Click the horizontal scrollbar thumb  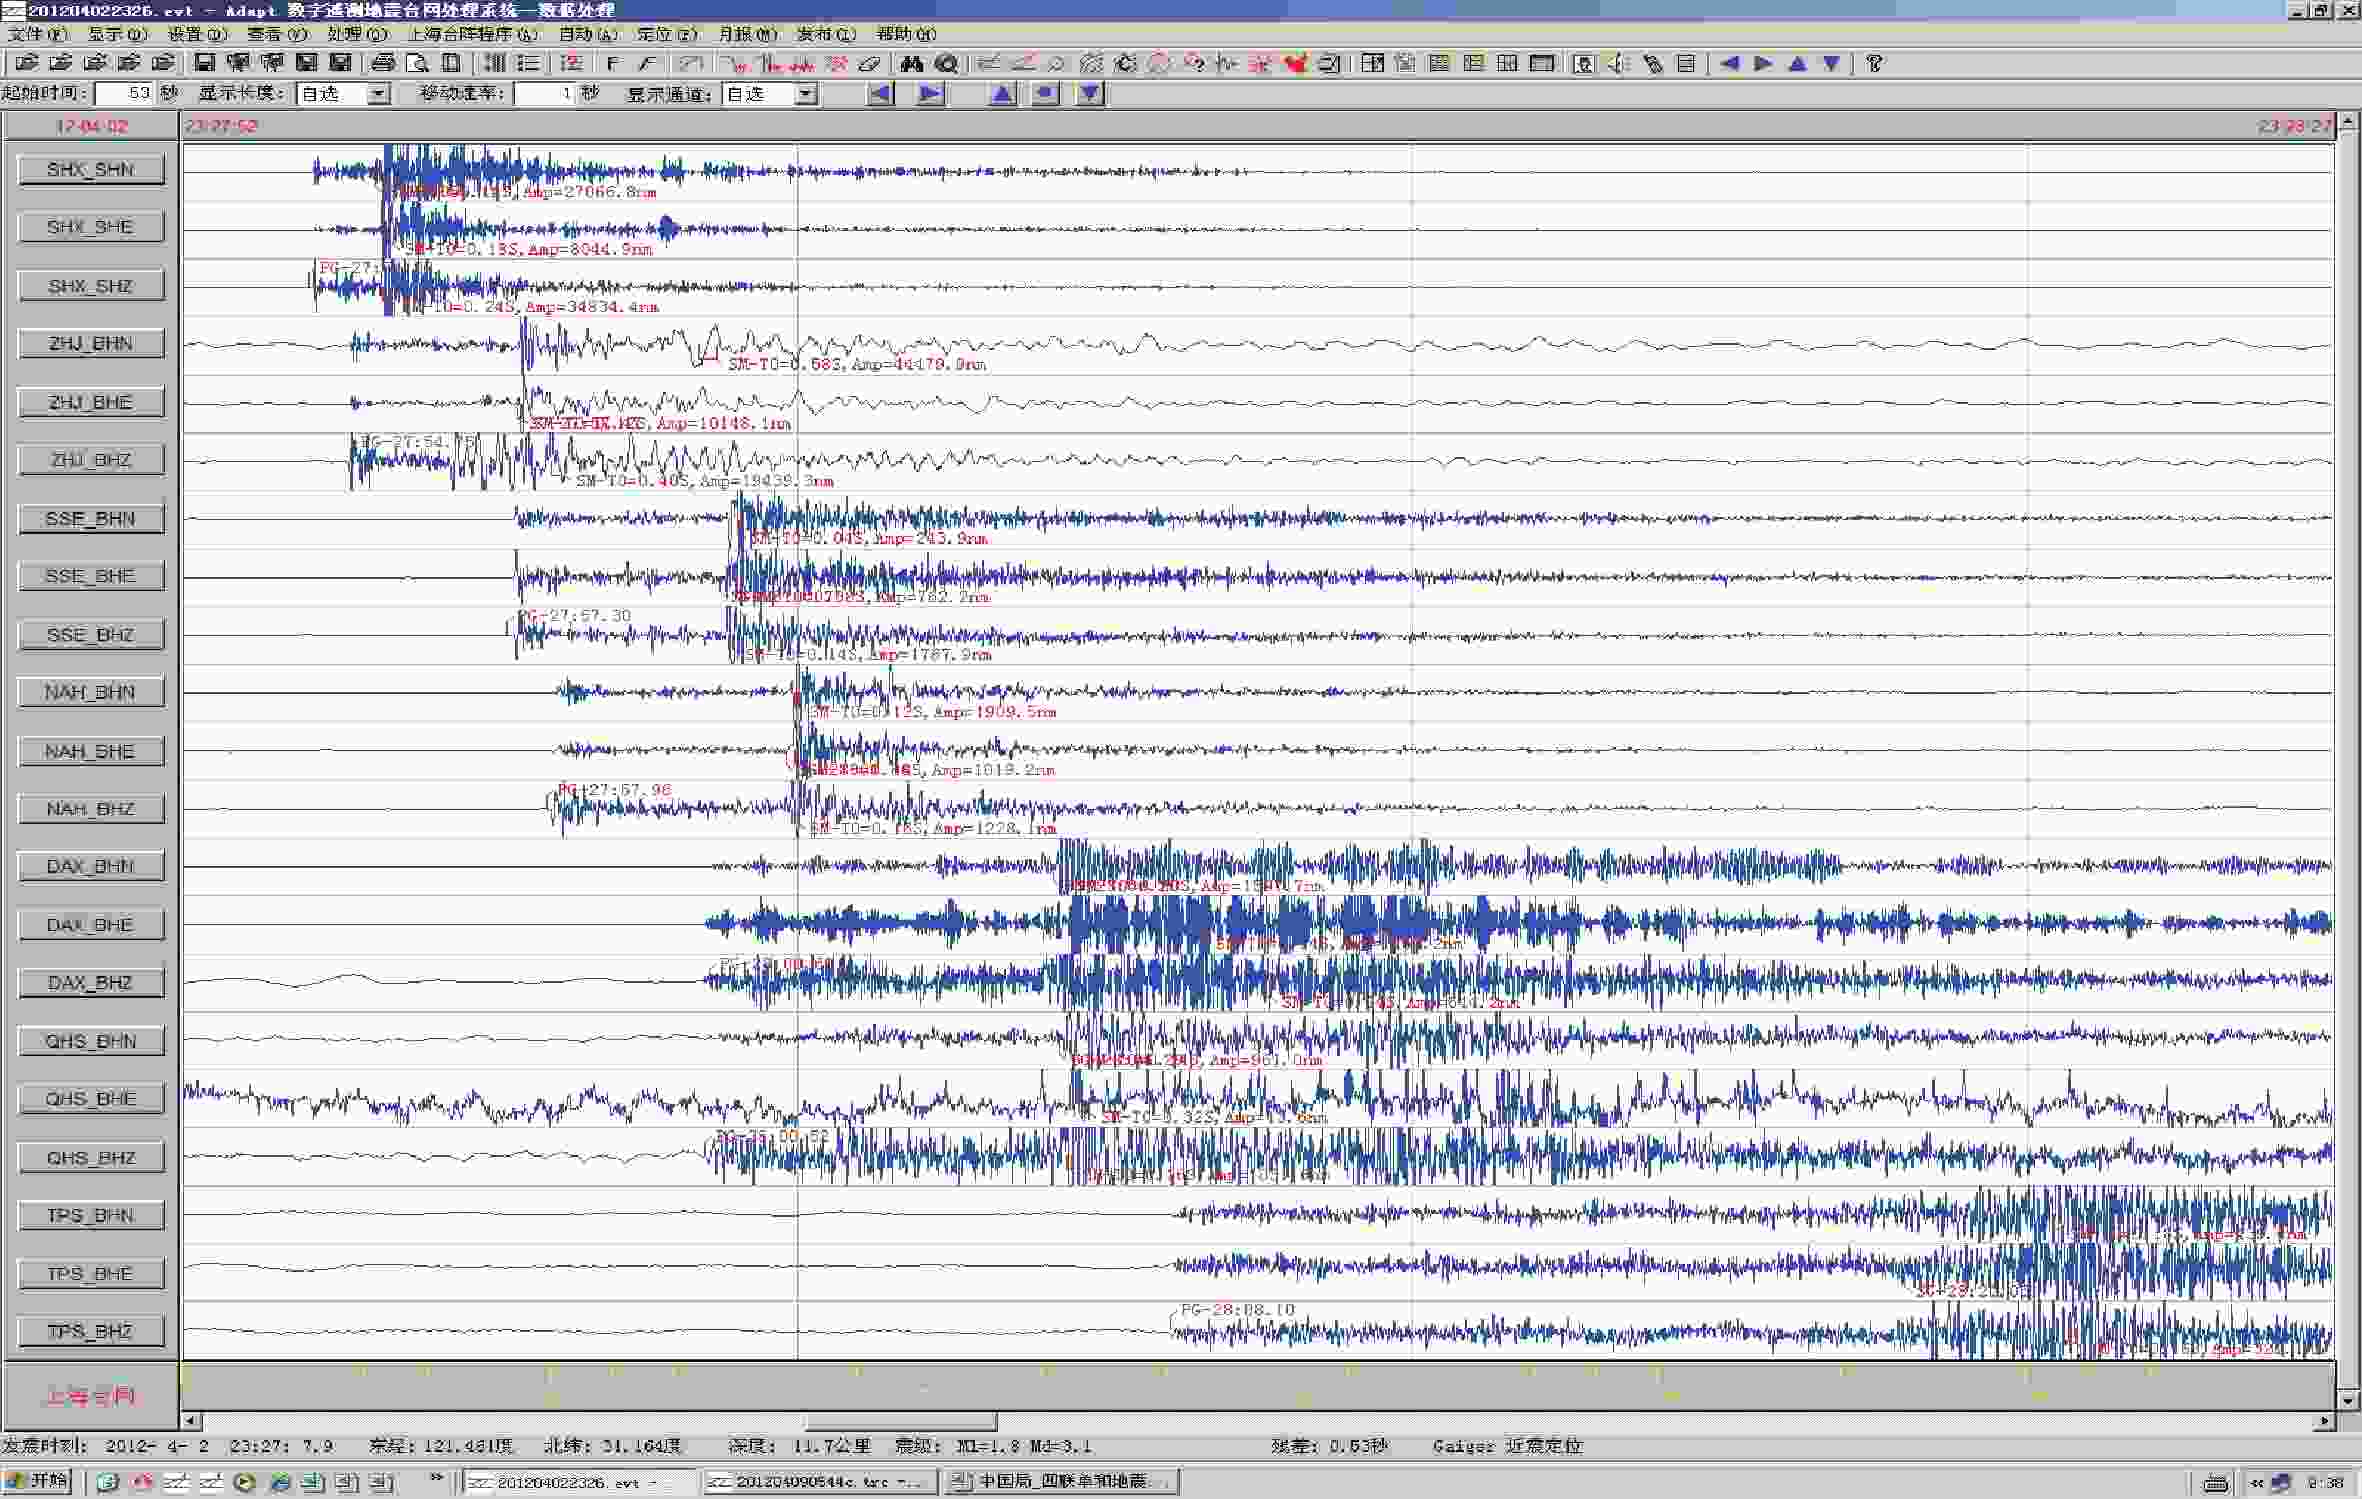pos(901,1421)
